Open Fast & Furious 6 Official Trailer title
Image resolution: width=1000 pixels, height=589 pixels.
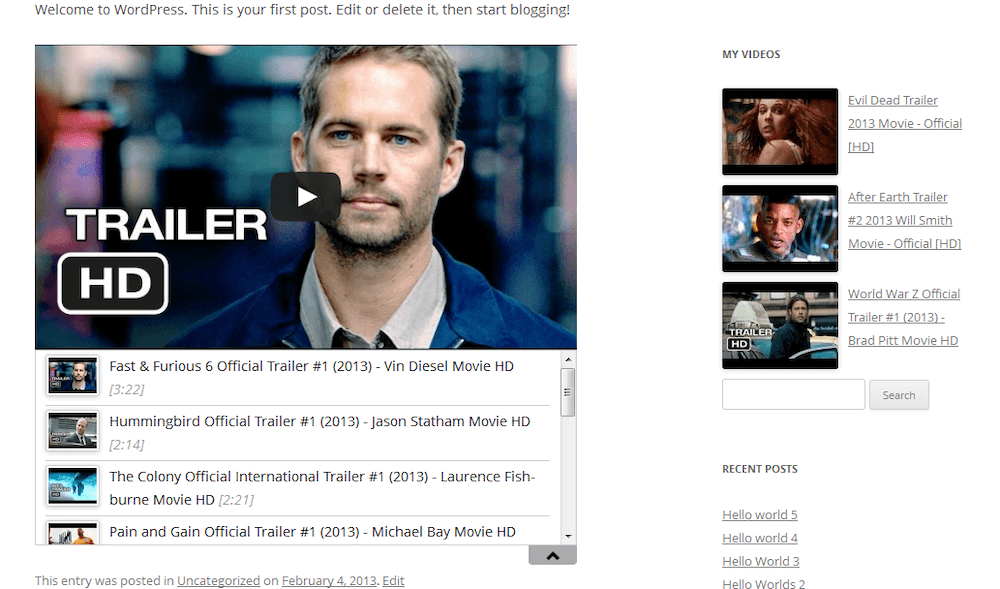coord(311,366)
